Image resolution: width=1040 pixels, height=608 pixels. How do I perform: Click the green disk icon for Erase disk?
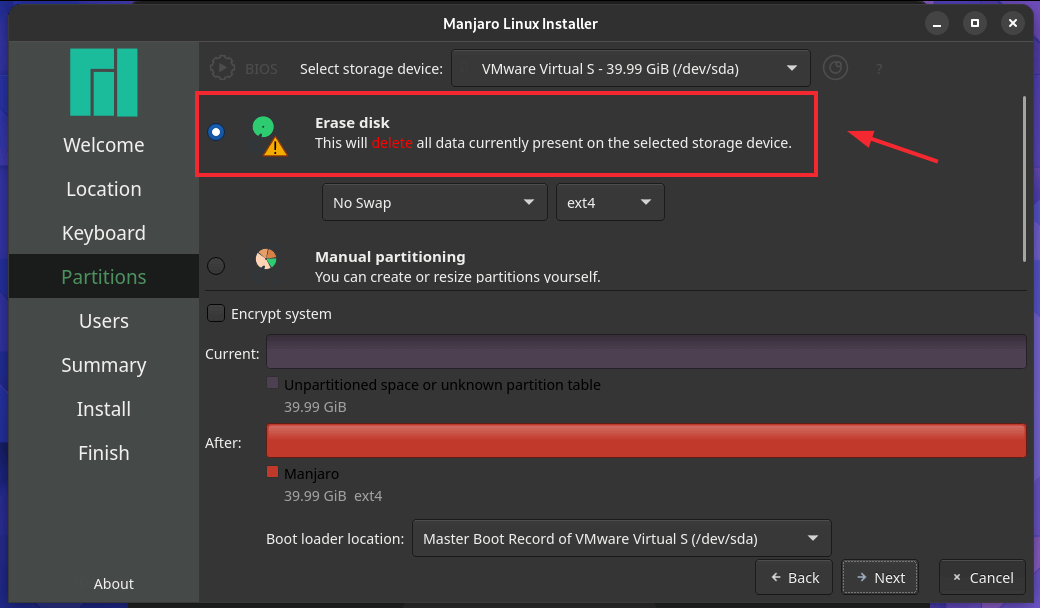click(x=265, y=125)
